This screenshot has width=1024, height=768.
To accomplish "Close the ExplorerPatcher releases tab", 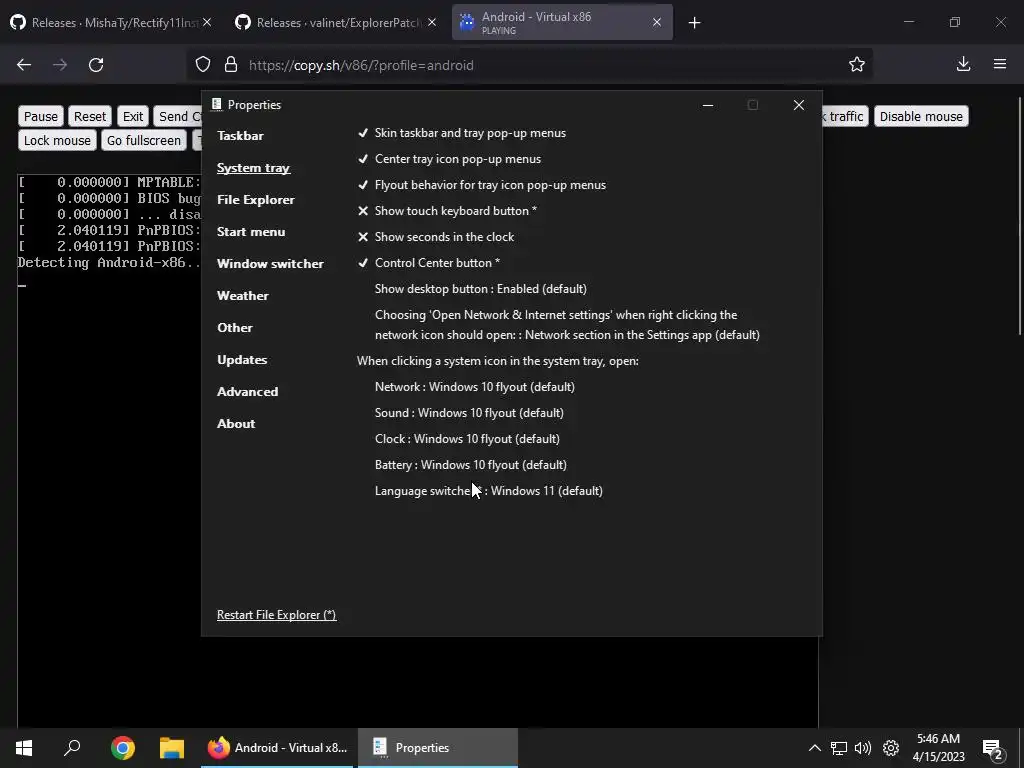I will tap(432, 22).
